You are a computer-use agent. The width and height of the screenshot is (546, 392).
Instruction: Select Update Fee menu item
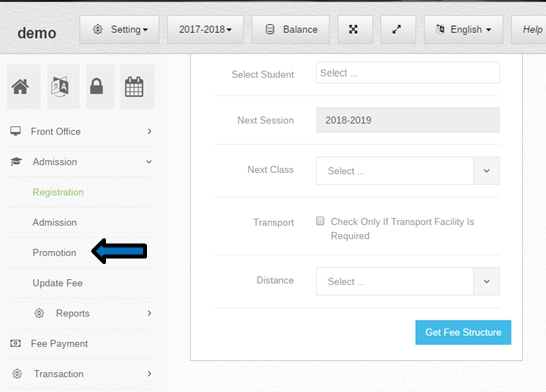57,283
